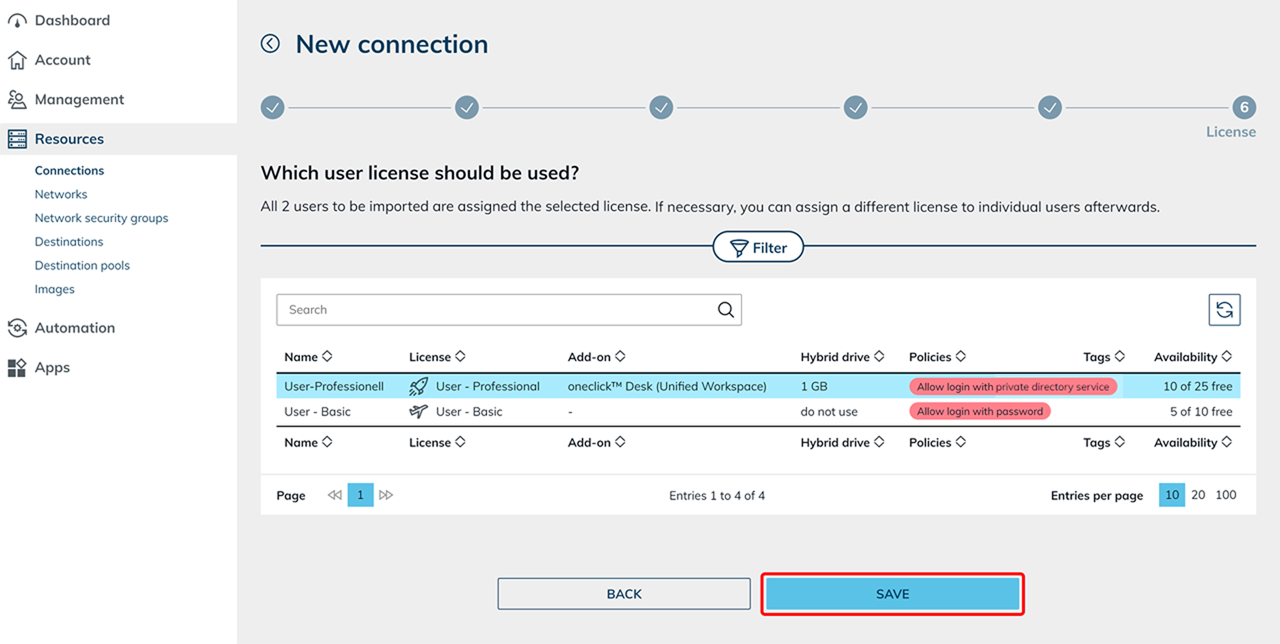The height and width of the screenshot is (644, 1280).
Task: Open Images under Resources
Action: pyautogui.click(x=55, y=289)
